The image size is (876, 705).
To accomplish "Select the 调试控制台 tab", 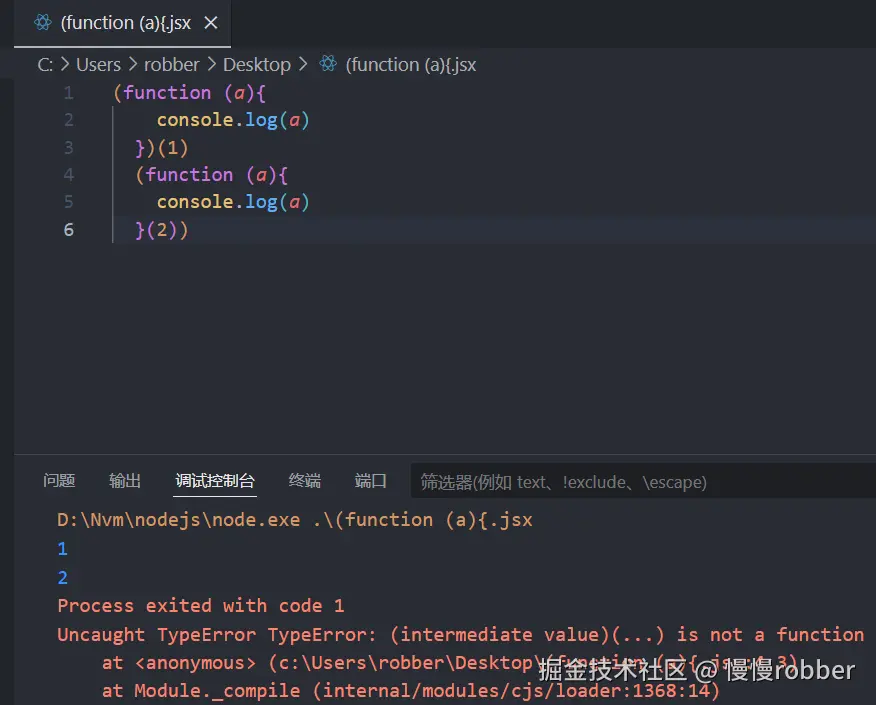I will (215, 481).
